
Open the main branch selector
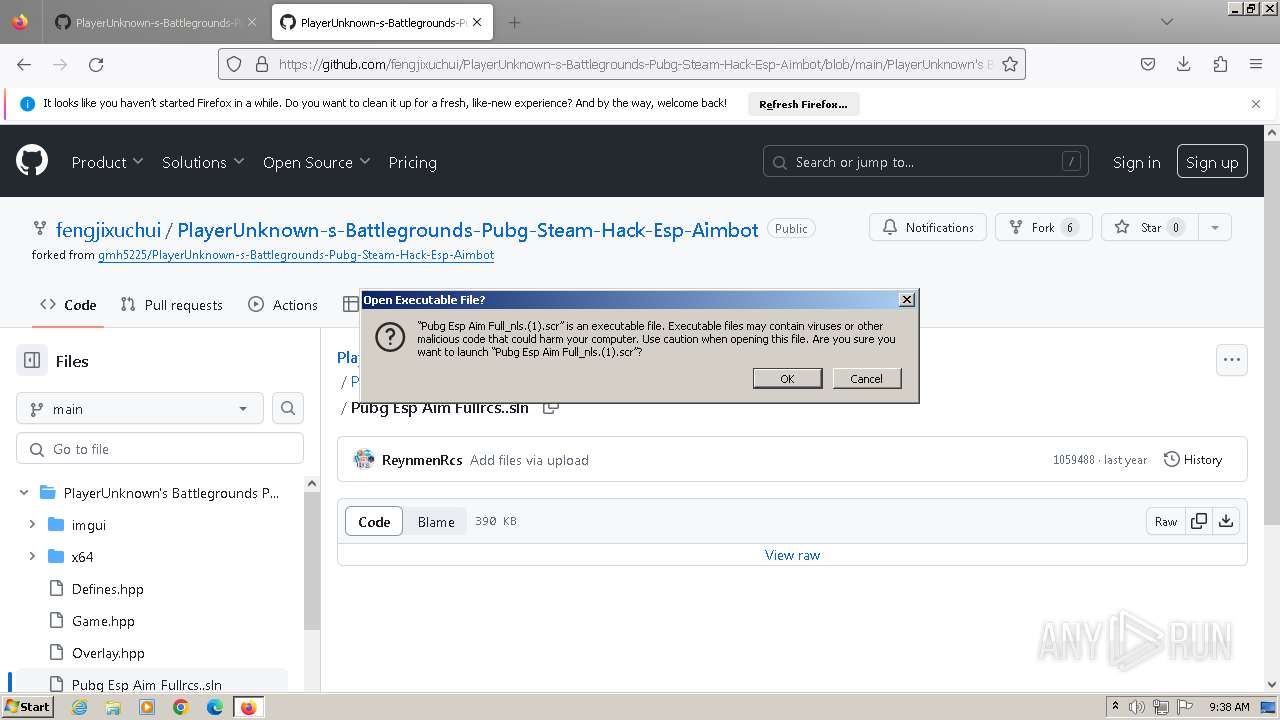click(140, 408)
